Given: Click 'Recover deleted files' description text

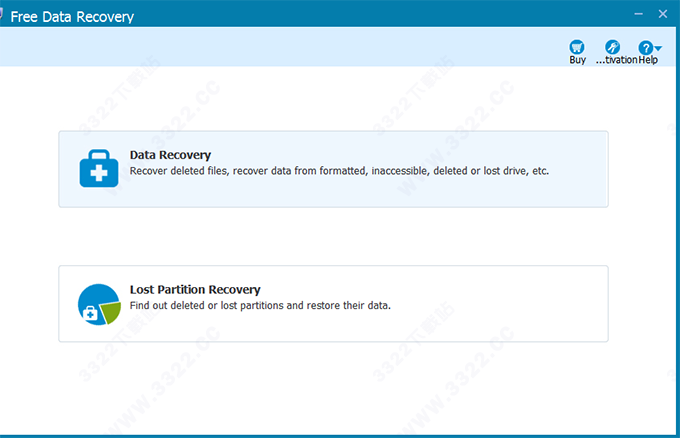Looking at the screenshot, I should (x=339, y=171).
